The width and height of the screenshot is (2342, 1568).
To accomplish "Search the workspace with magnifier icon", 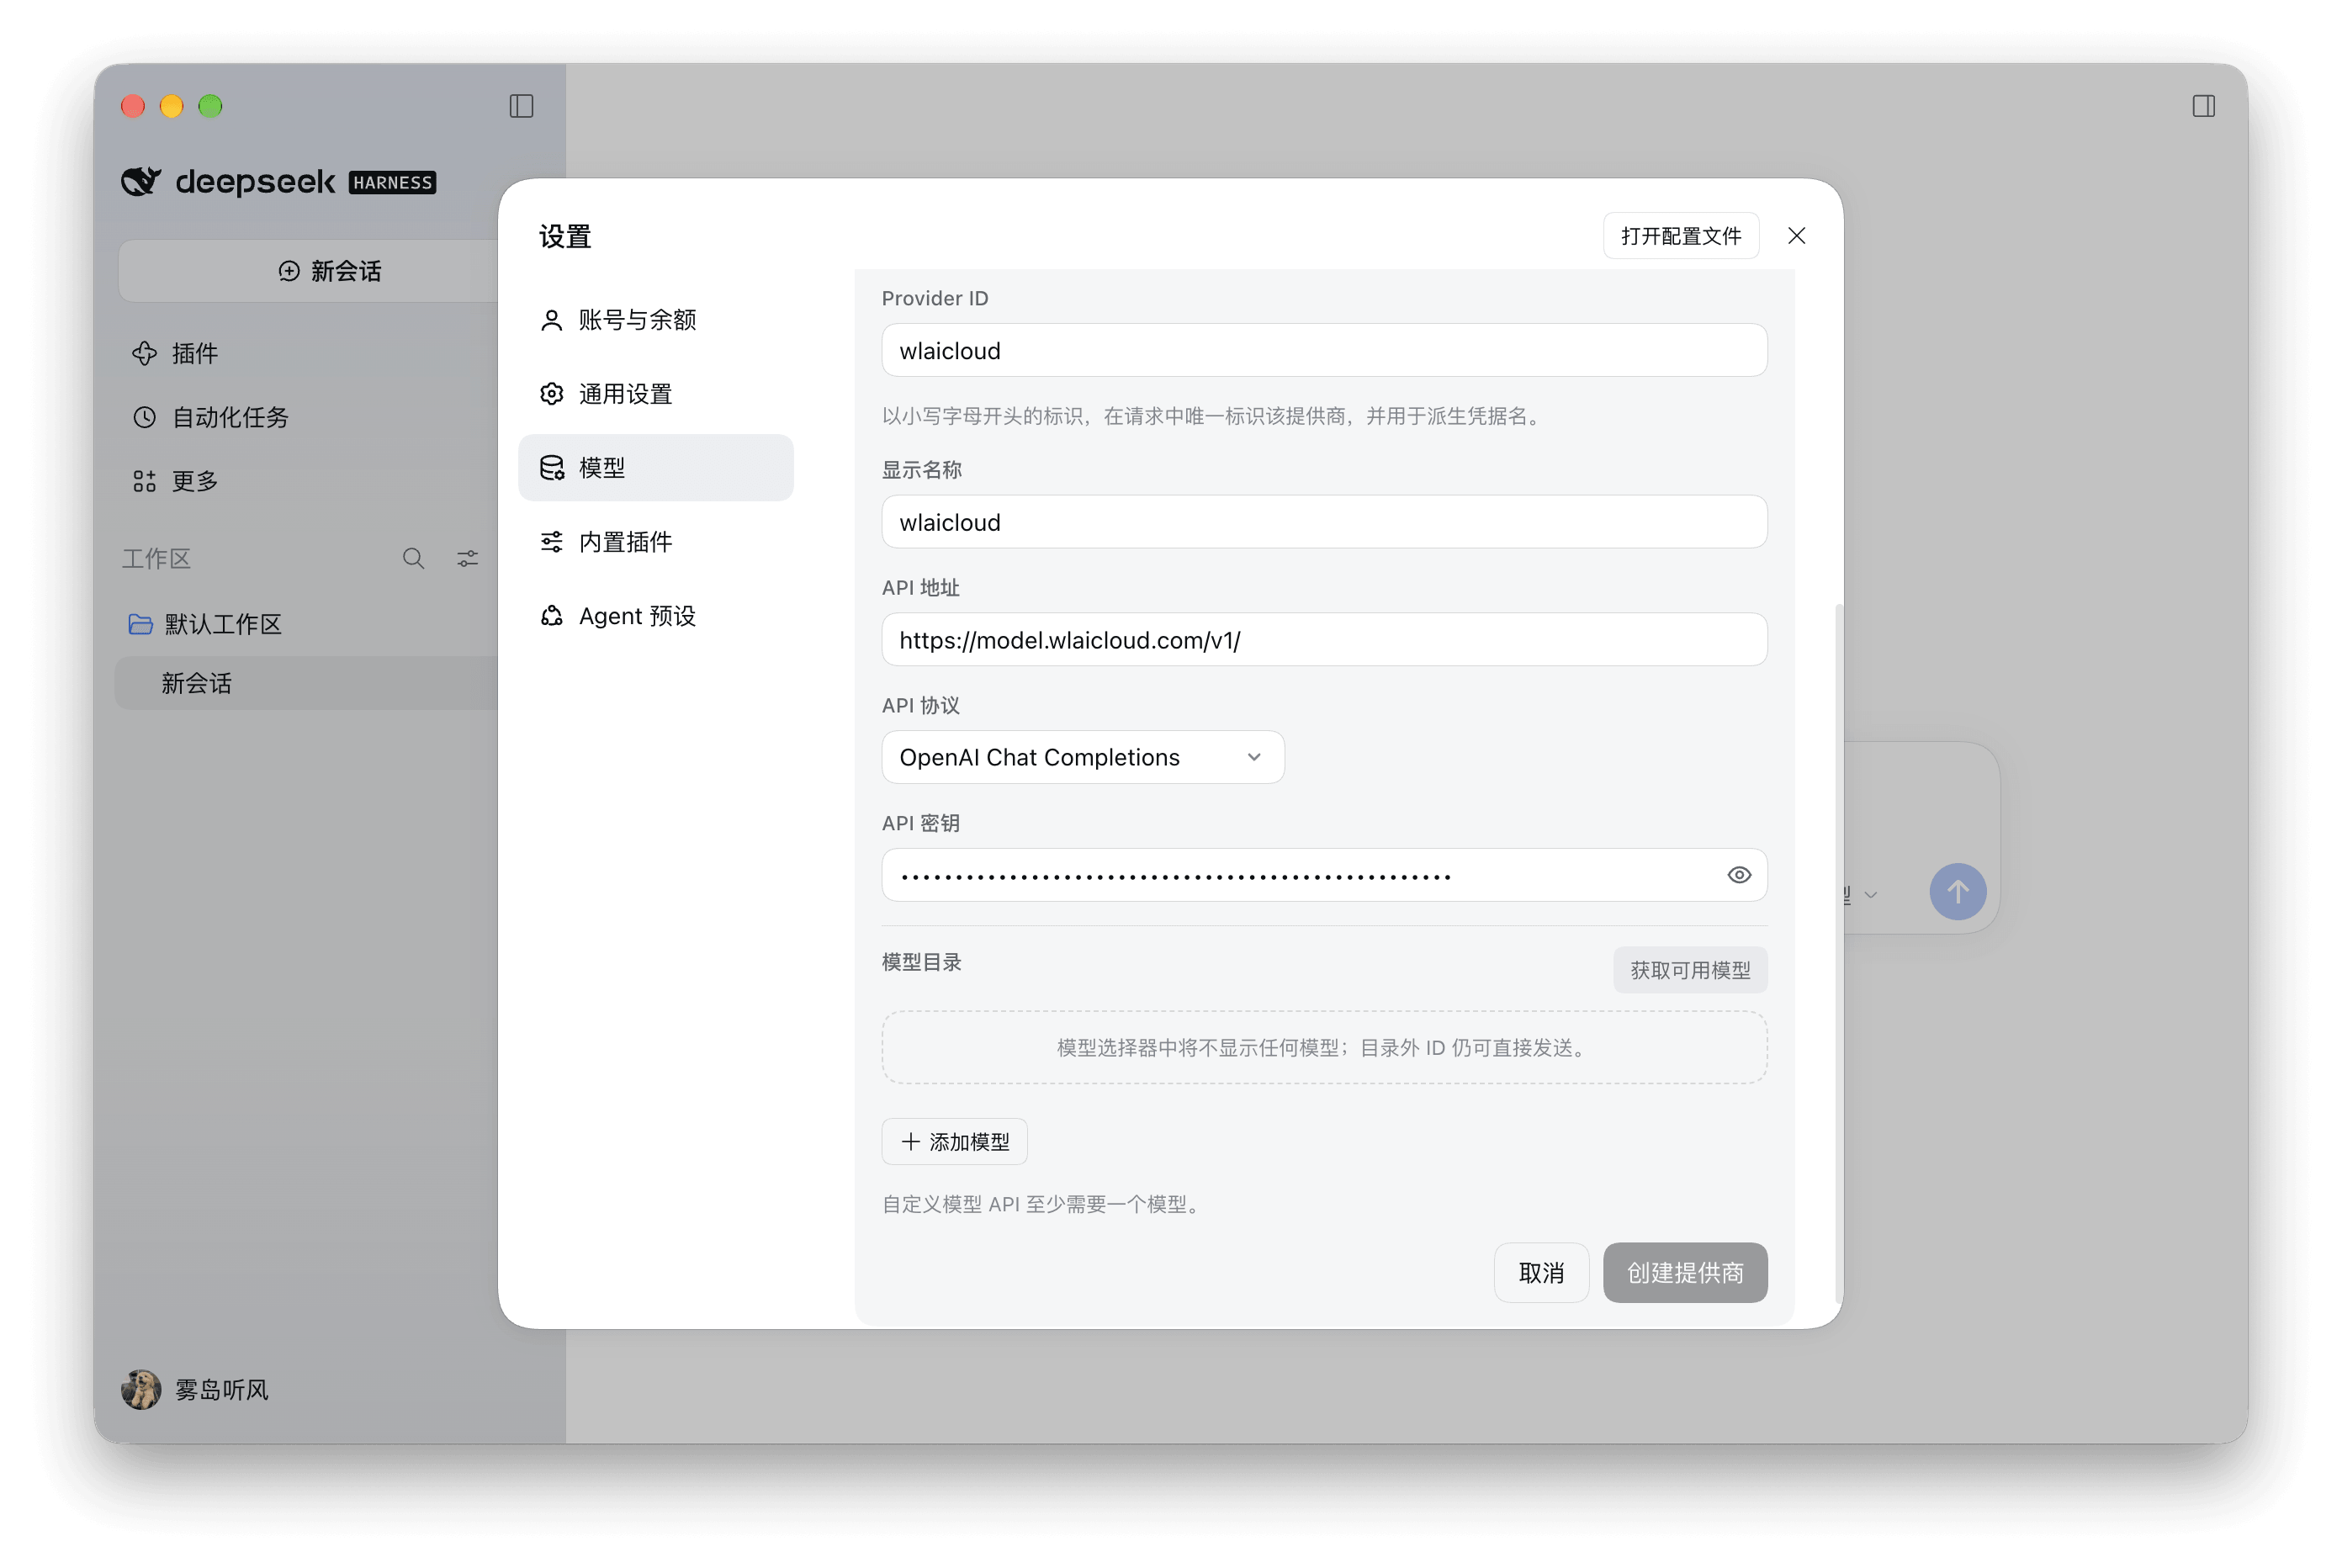I will (413, 558).
